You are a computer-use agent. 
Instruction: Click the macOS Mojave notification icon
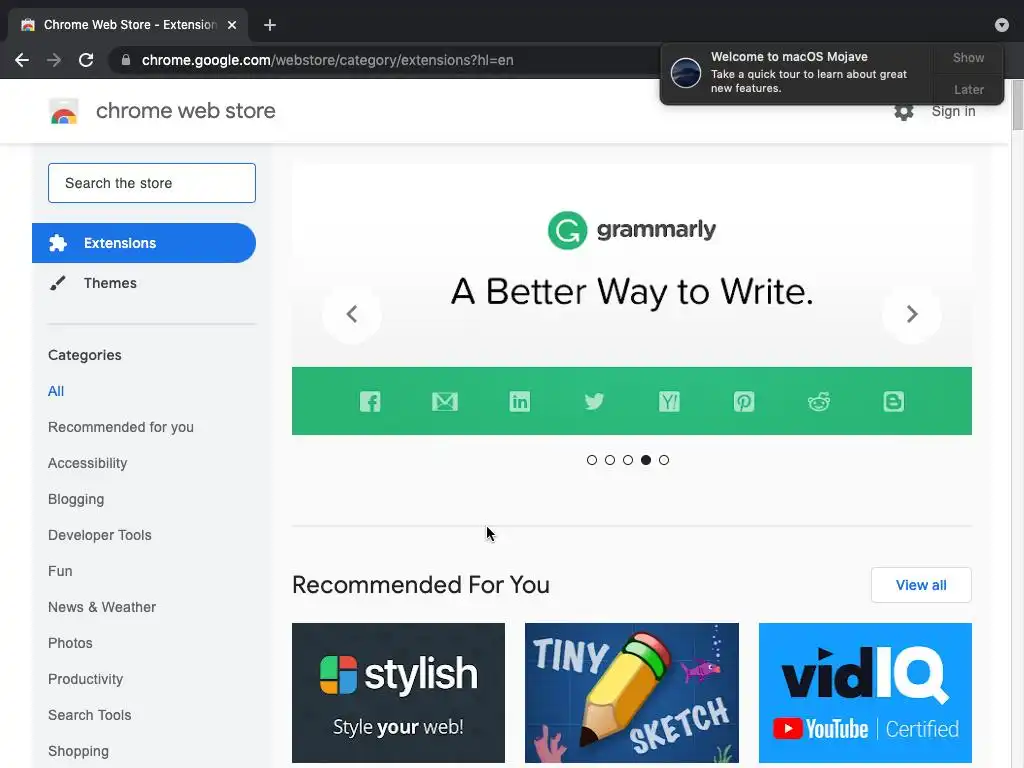point(686,72)
